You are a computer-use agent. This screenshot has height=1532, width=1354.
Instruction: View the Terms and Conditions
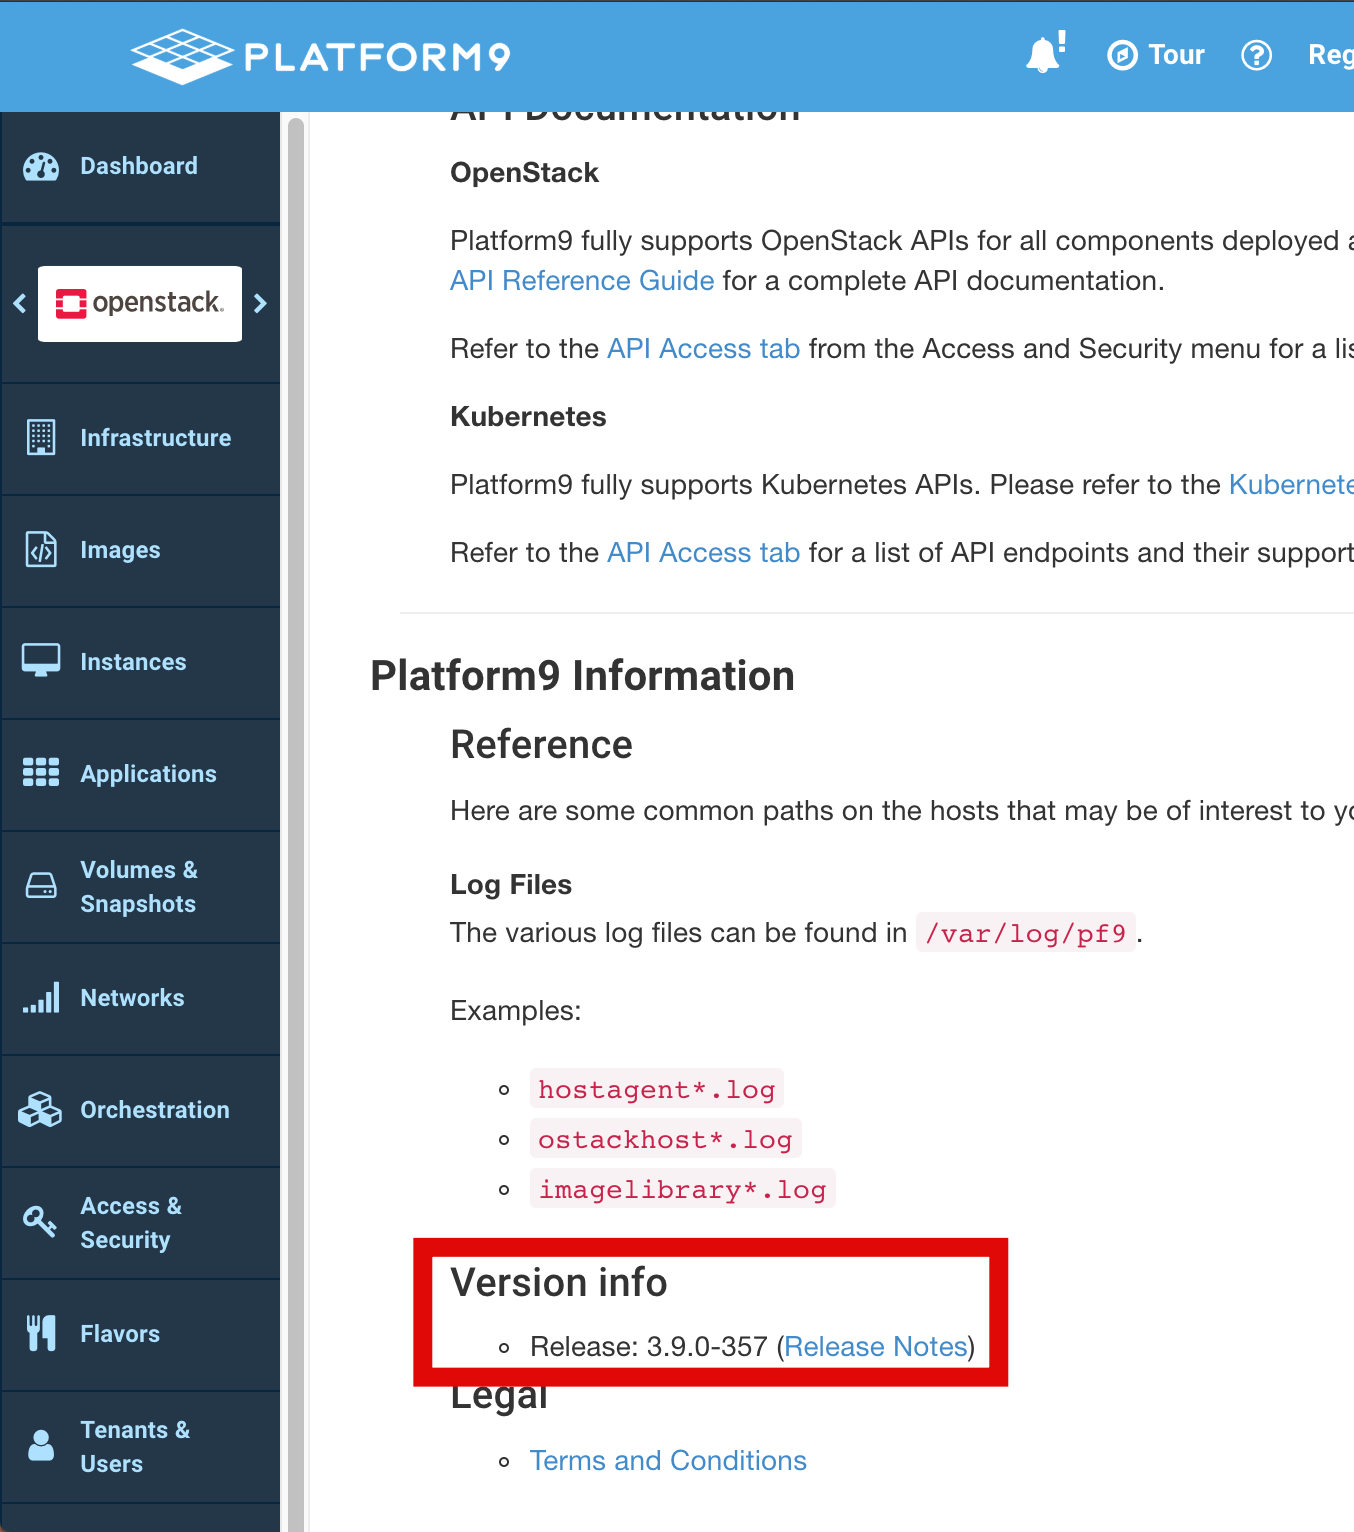[x=667, y=1460]
